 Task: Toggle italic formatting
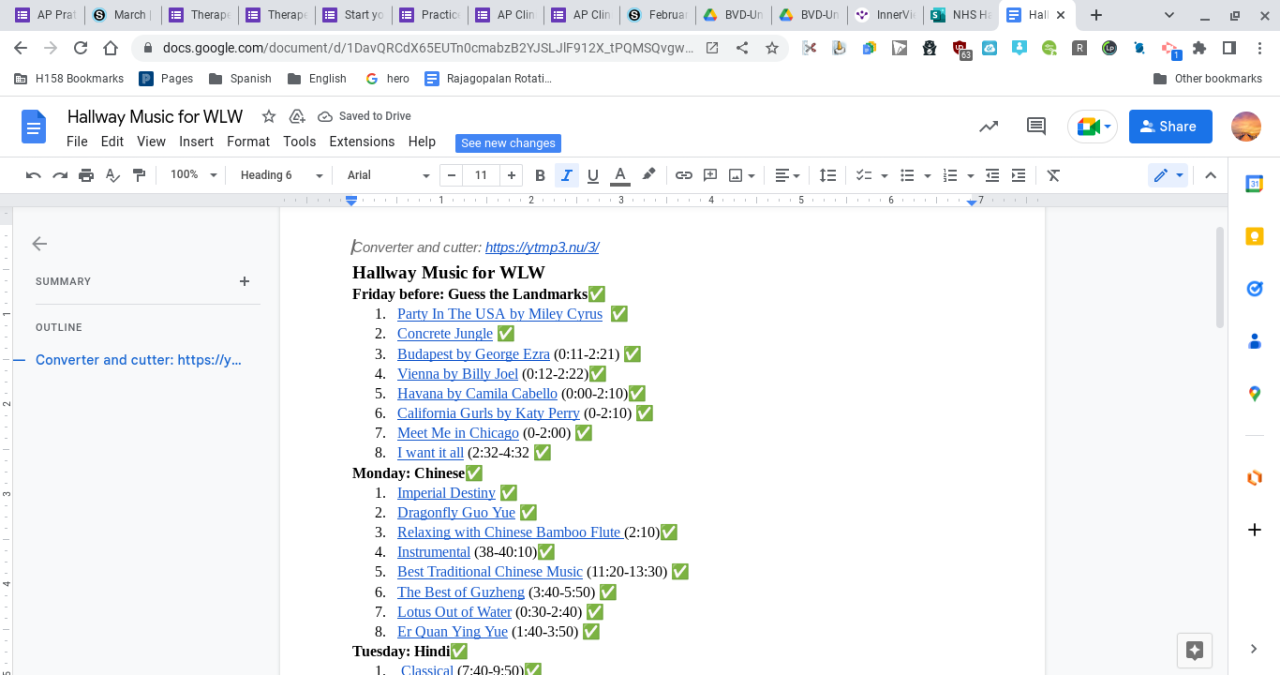567,175
